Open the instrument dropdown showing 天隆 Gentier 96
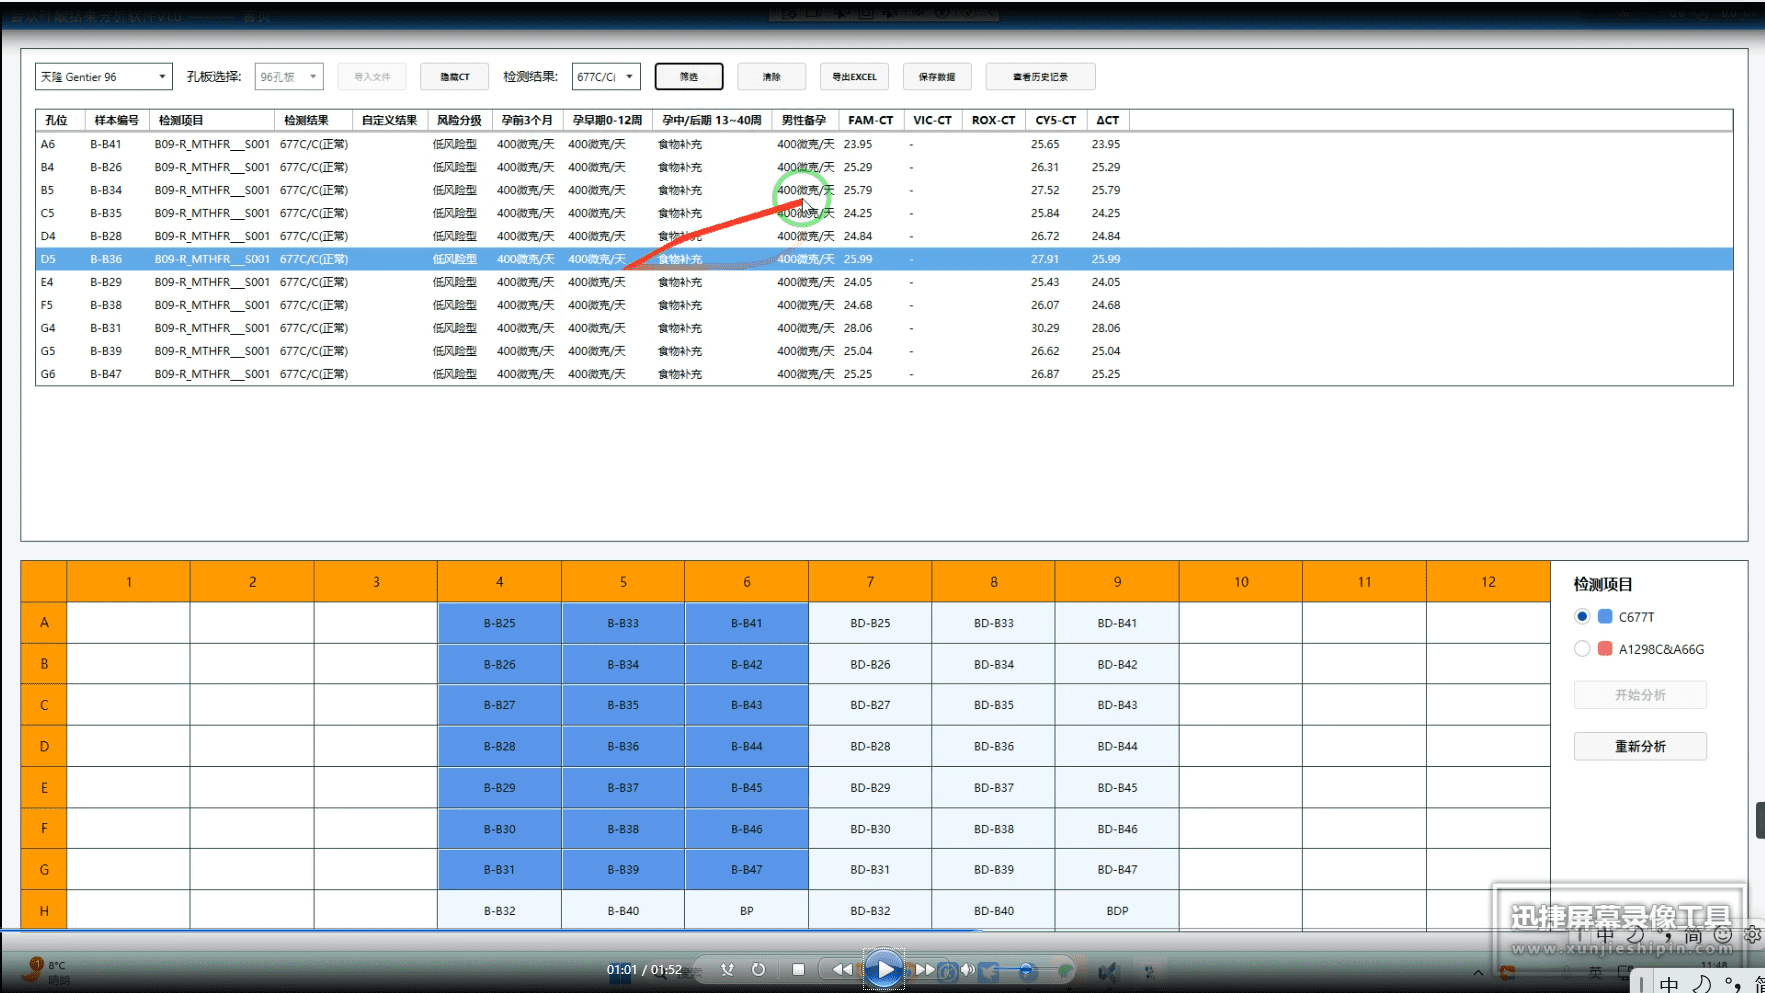 (x=104, y=77)
